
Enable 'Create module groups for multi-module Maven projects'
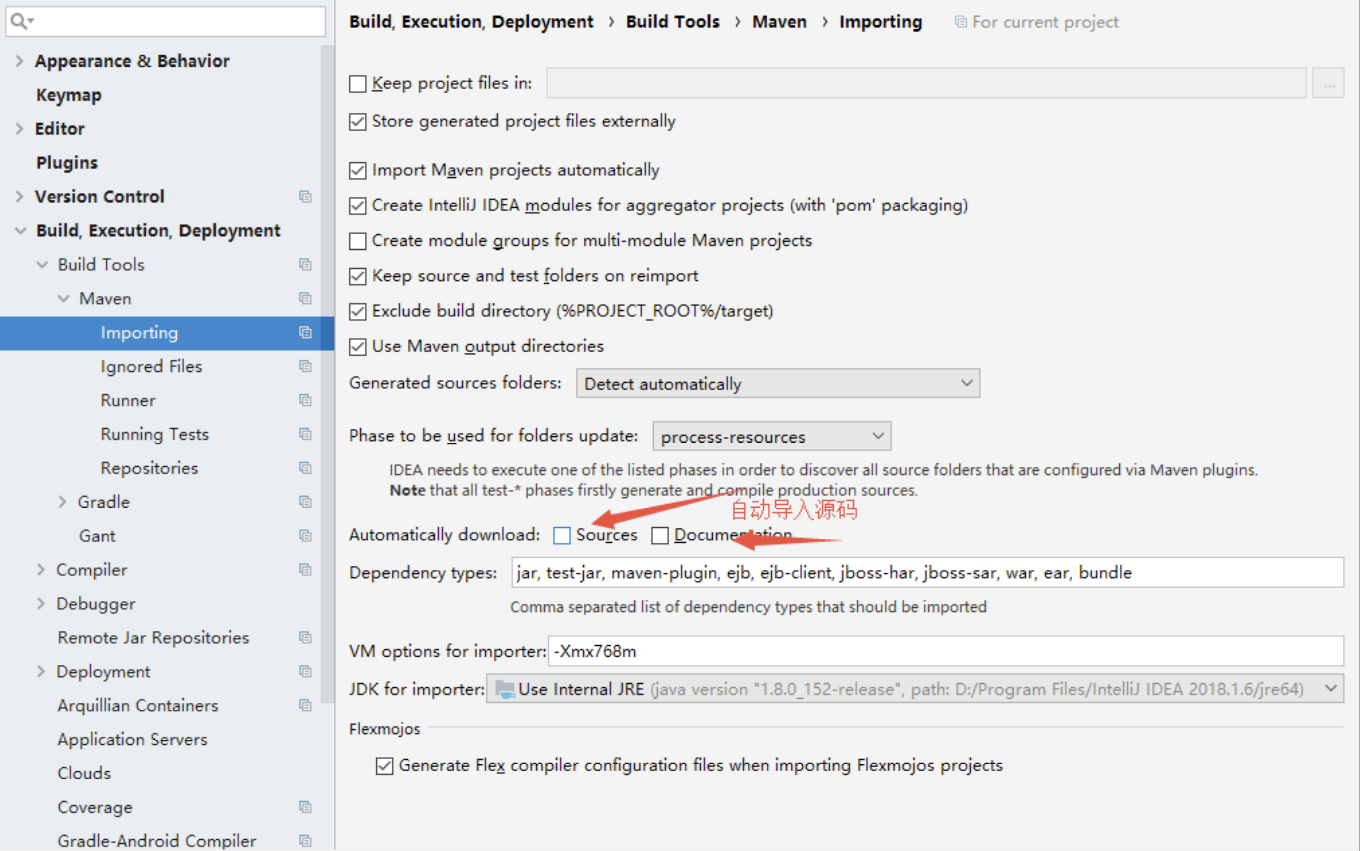tap(358, 241)
